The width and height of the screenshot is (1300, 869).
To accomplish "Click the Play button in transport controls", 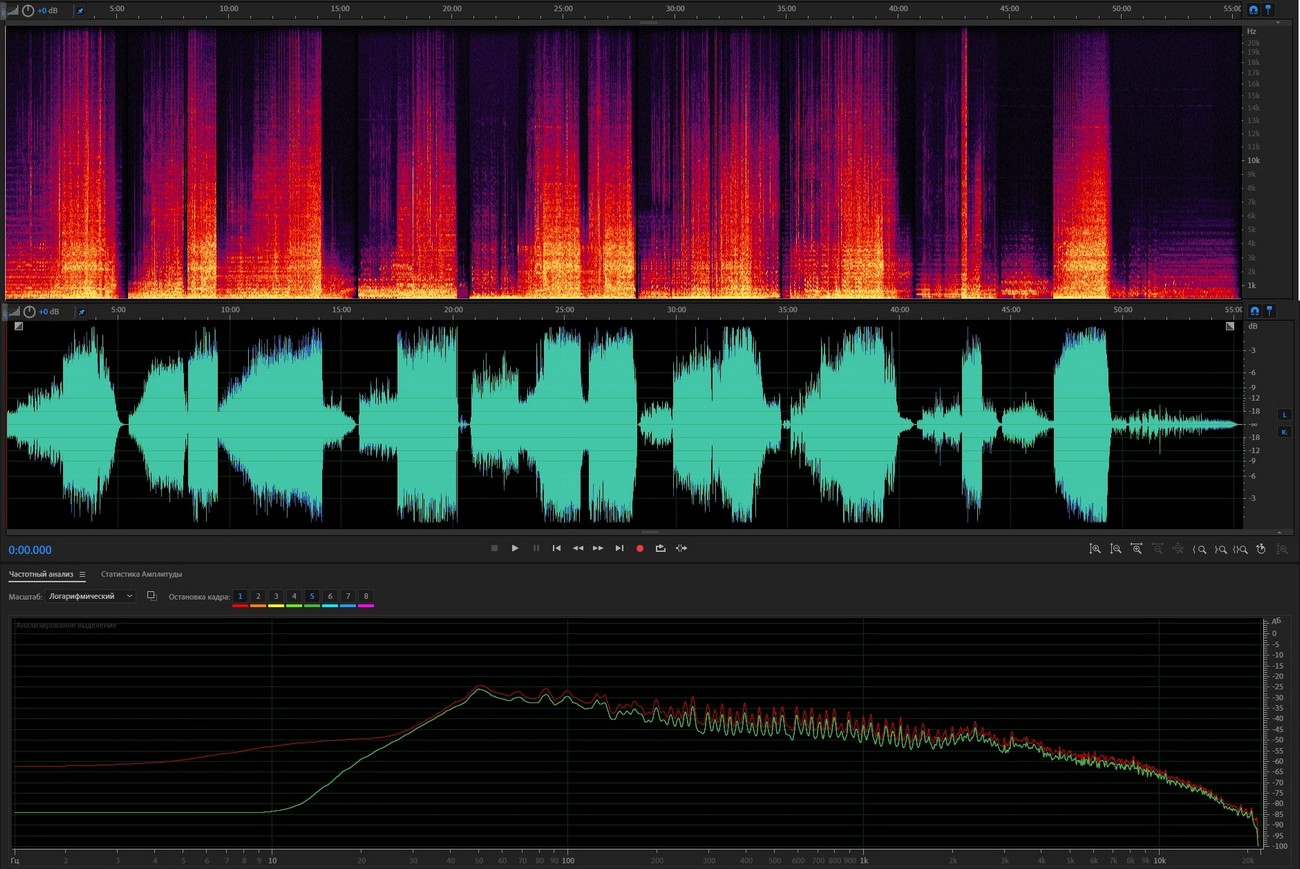I will tap(515, 548).
